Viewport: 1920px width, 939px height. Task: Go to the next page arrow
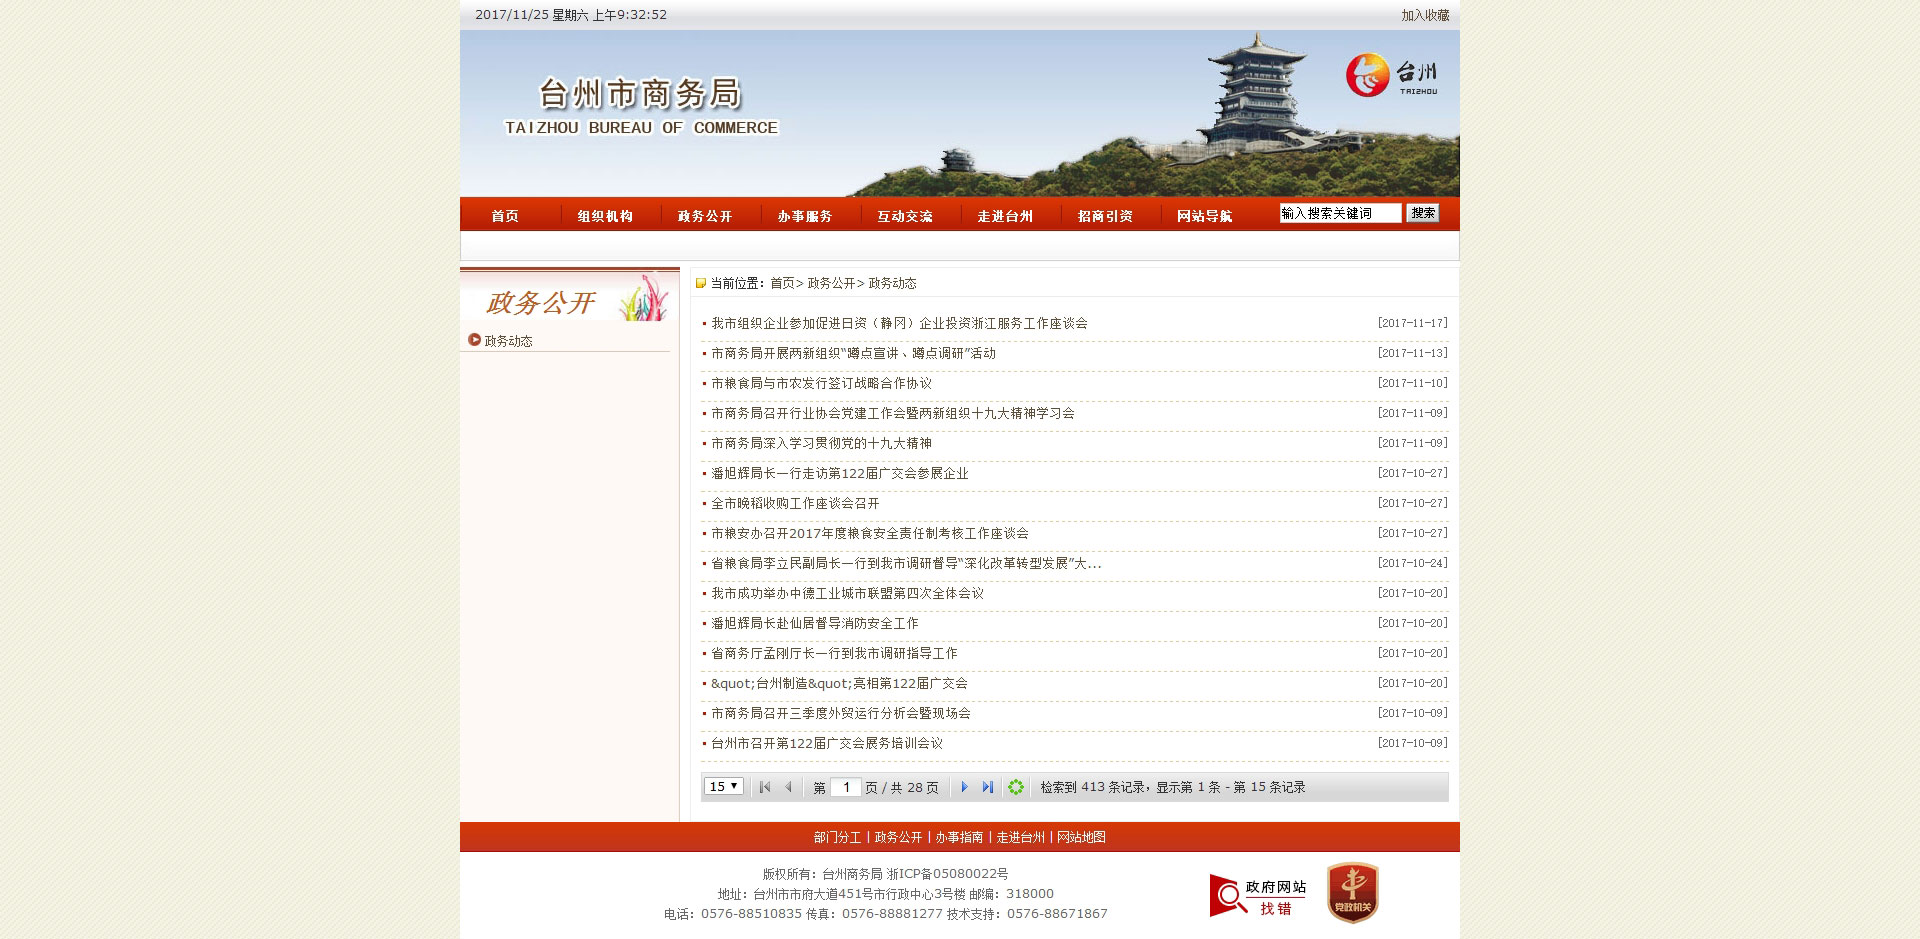[964, 787]
